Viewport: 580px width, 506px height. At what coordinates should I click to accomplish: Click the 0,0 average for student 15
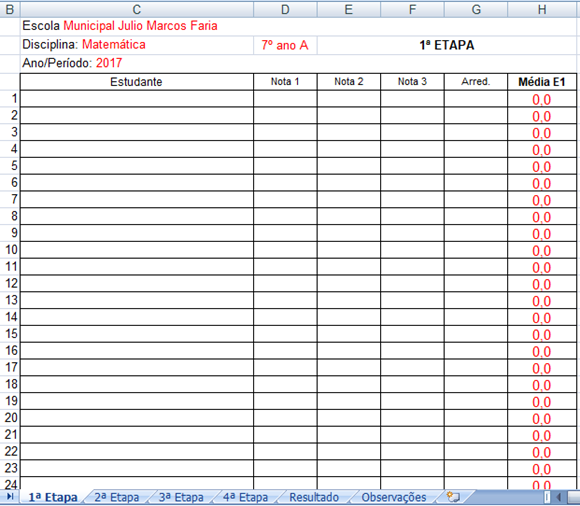tap(542, 334)
